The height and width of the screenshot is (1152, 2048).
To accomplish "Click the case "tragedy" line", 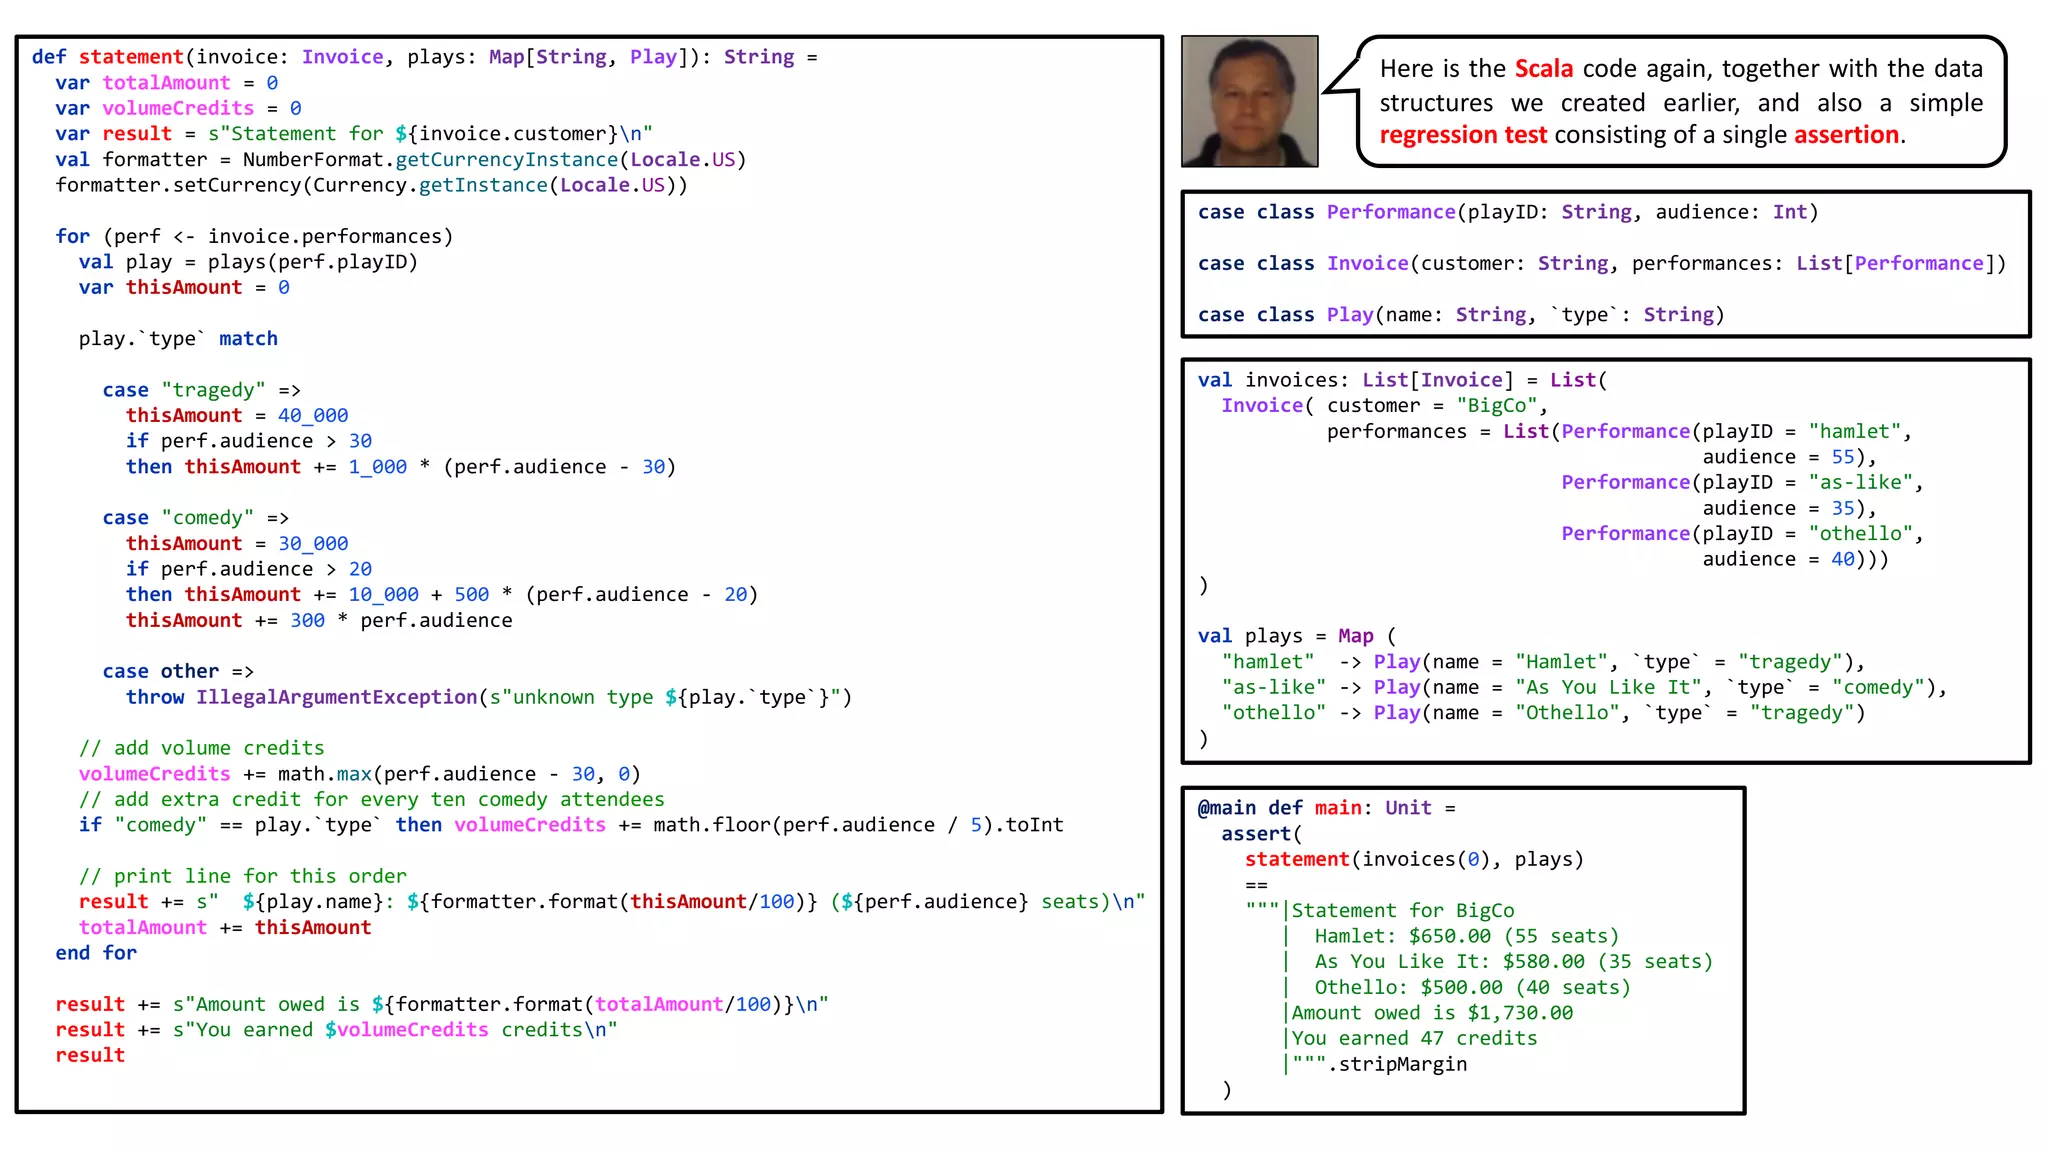I will [x=201, y=390].
